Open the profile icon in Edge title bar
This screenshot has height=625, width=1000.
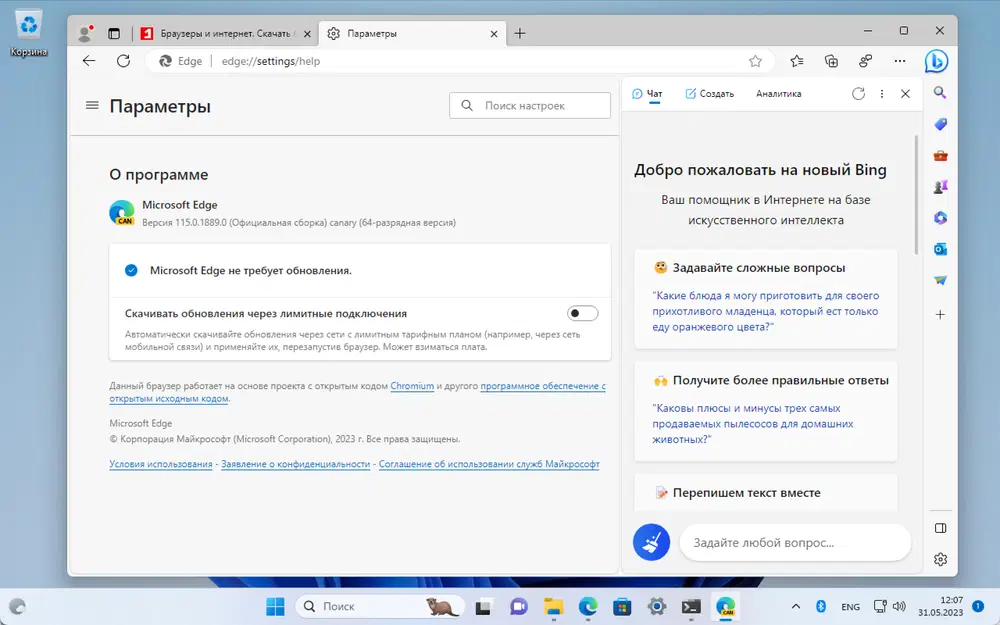[x=85, y=33]
